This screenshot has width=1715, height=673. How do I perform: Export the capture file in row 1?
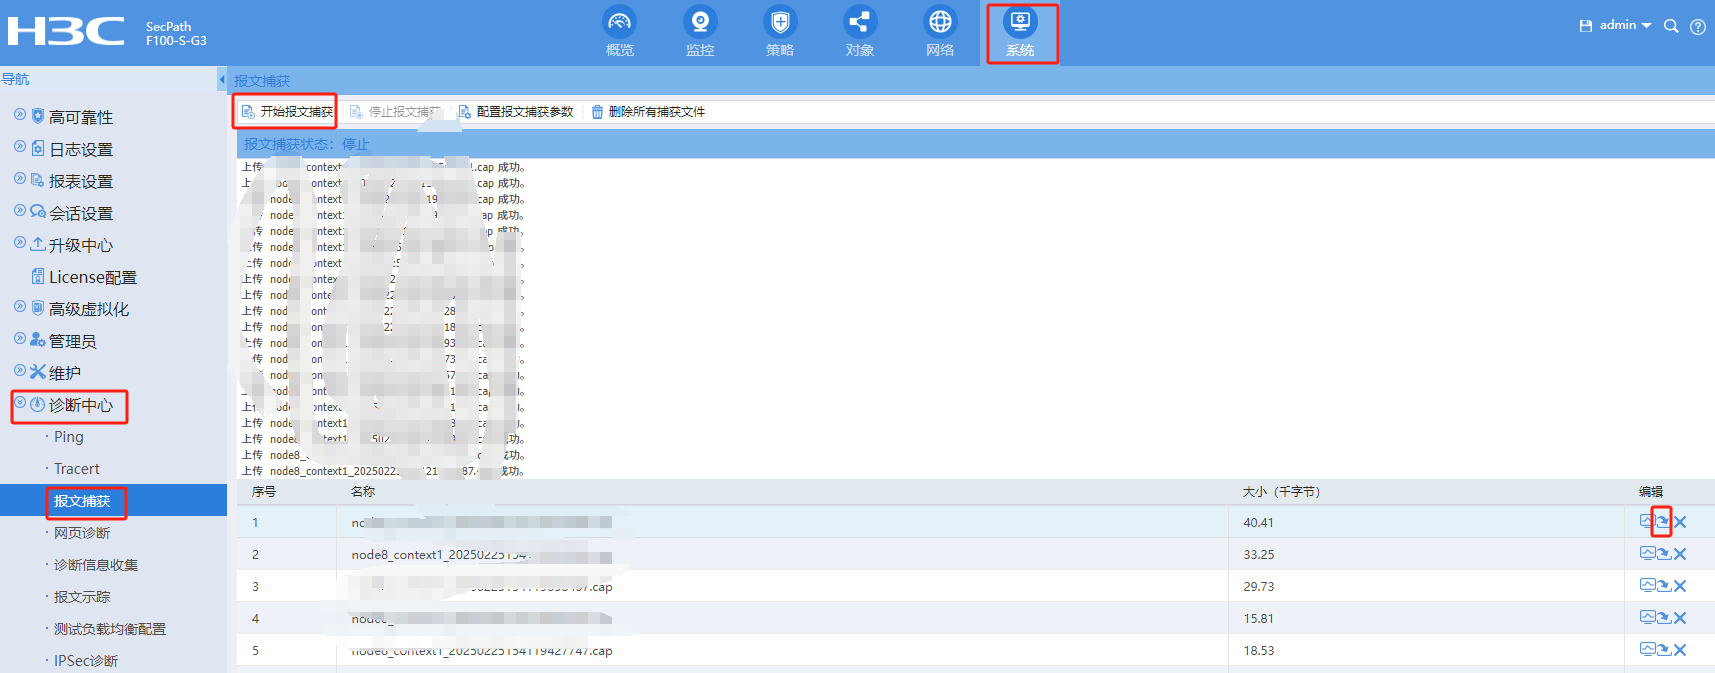click(1662, 522)
